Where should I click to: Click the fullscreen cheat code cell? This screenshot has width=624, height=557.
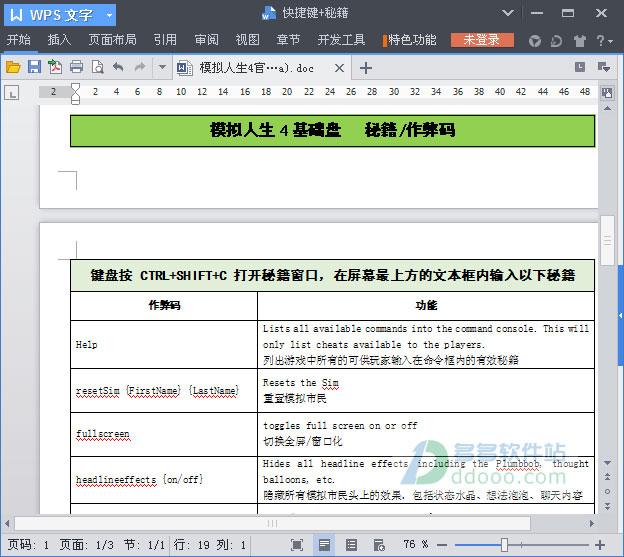(164, 434)
